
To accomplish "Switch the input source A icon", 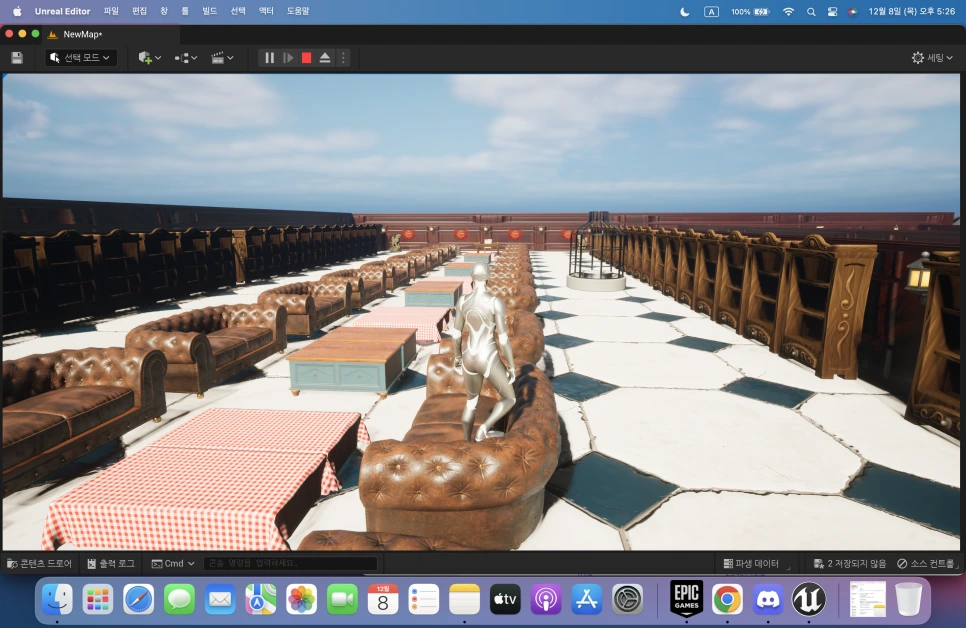I will 711,12.
